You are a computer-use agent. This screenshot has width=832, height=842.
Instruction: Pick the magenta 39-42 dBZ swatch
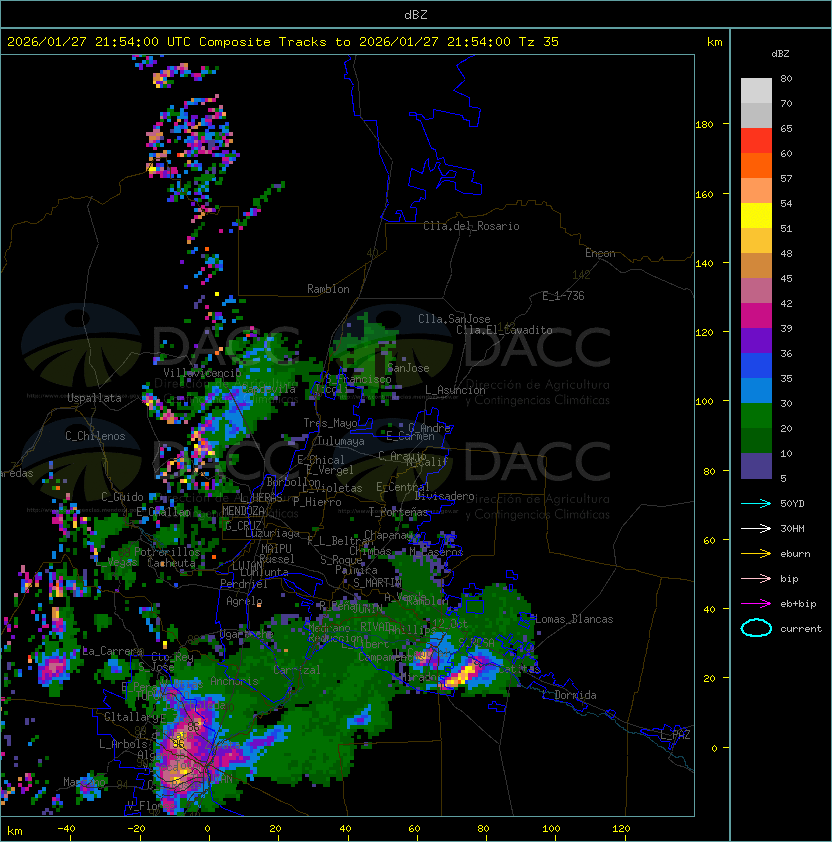pyautogui.click(x=756, y=316)
